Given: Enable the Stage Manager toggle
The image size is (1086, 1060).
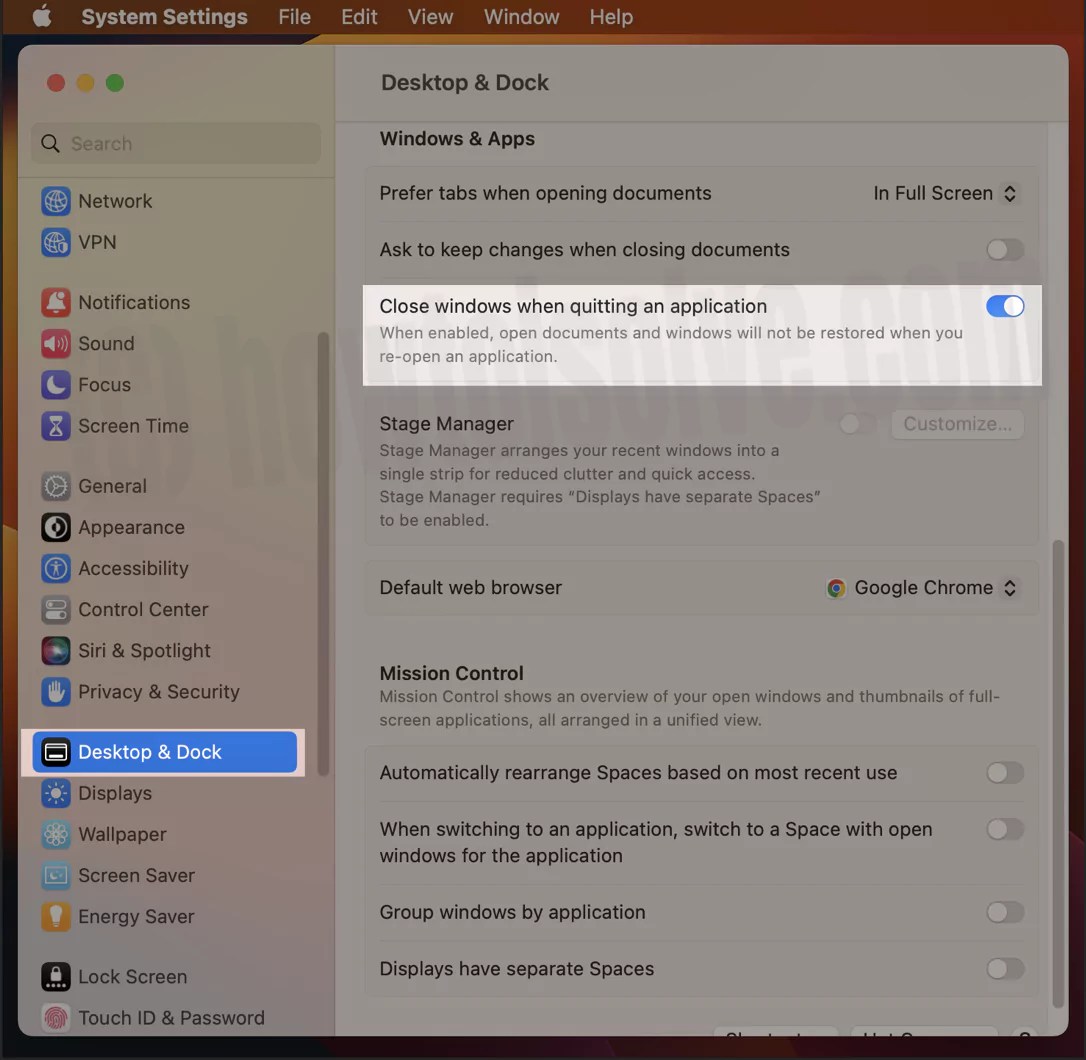Looking at the screenshot, I should [855, 424].
